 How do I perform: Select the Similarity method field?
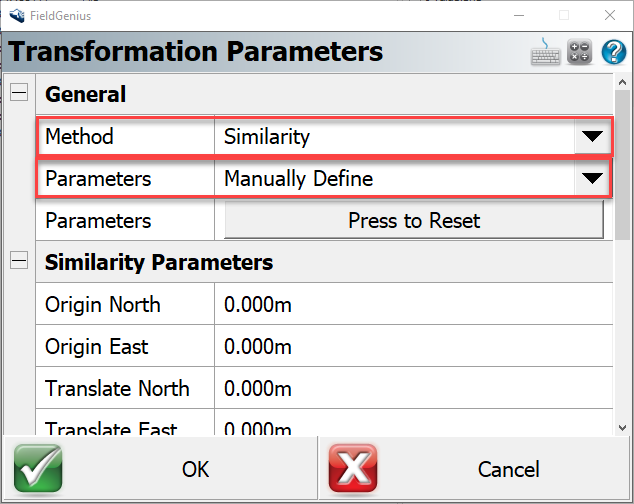pos(395,137)
